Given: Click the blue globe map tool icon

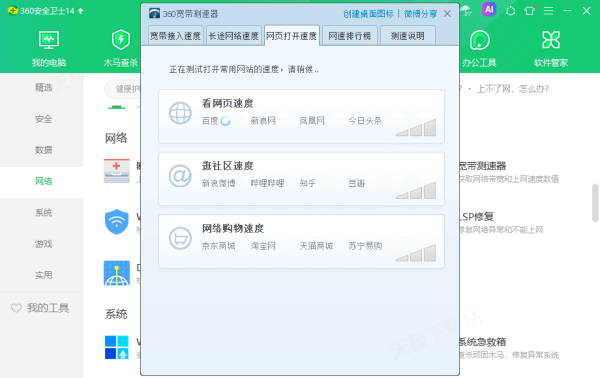Looking at the screenshot, I should (x=117, y=273).
